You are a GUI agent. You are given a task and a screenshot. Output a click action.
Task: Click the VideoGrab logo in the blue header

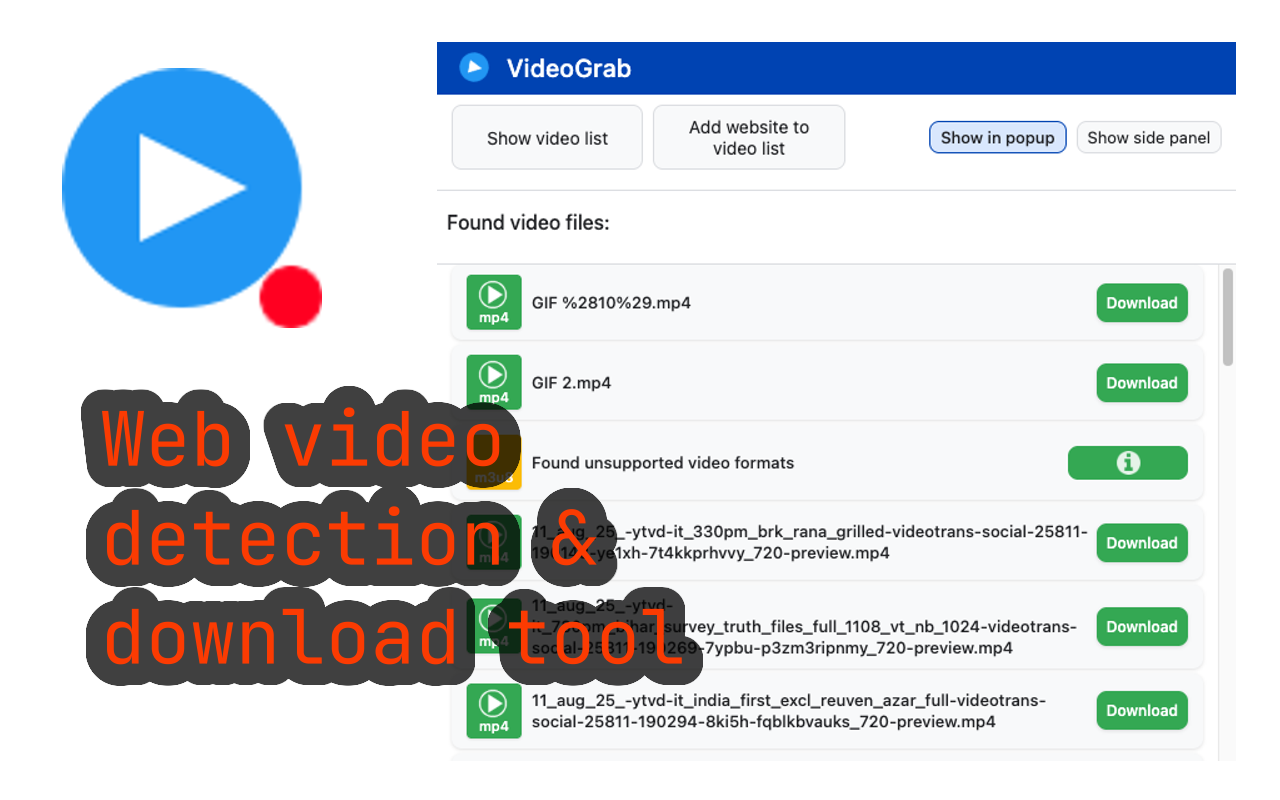click(474, 68)
